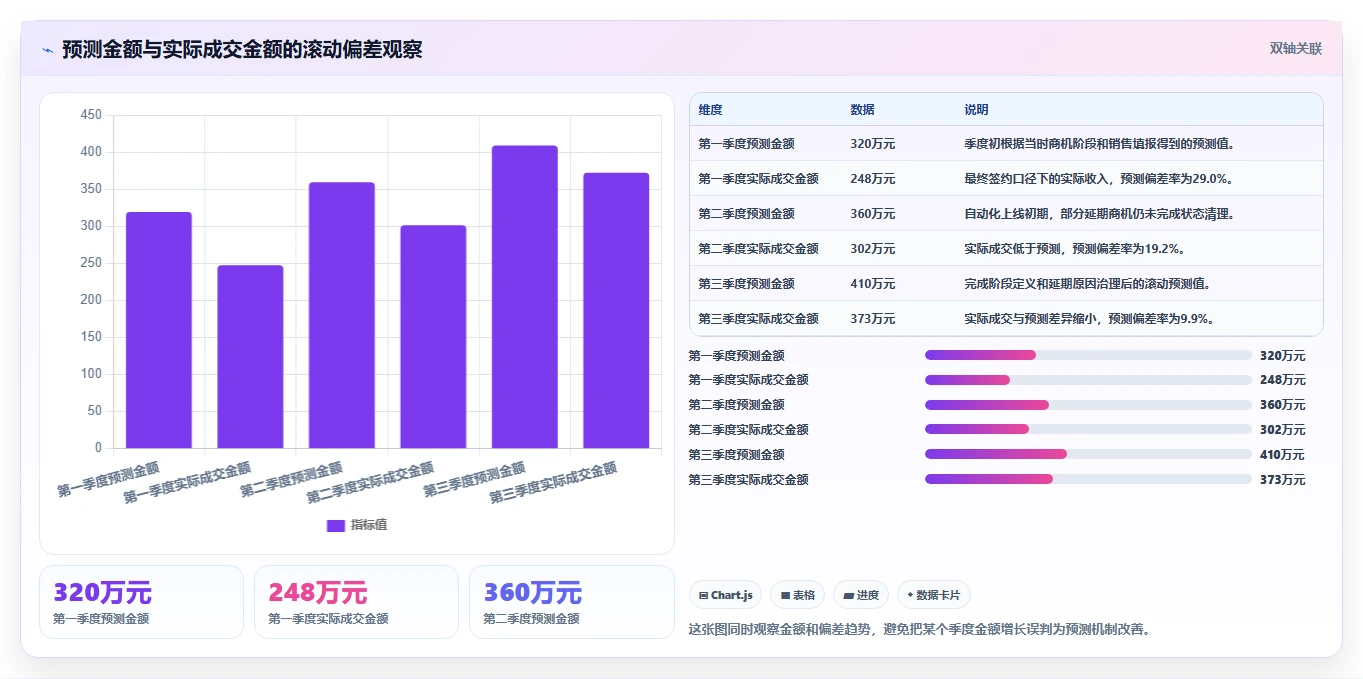Screen dimensions: 1363x679
Task: Open the 360万元 data card
Action: (571, 602)
